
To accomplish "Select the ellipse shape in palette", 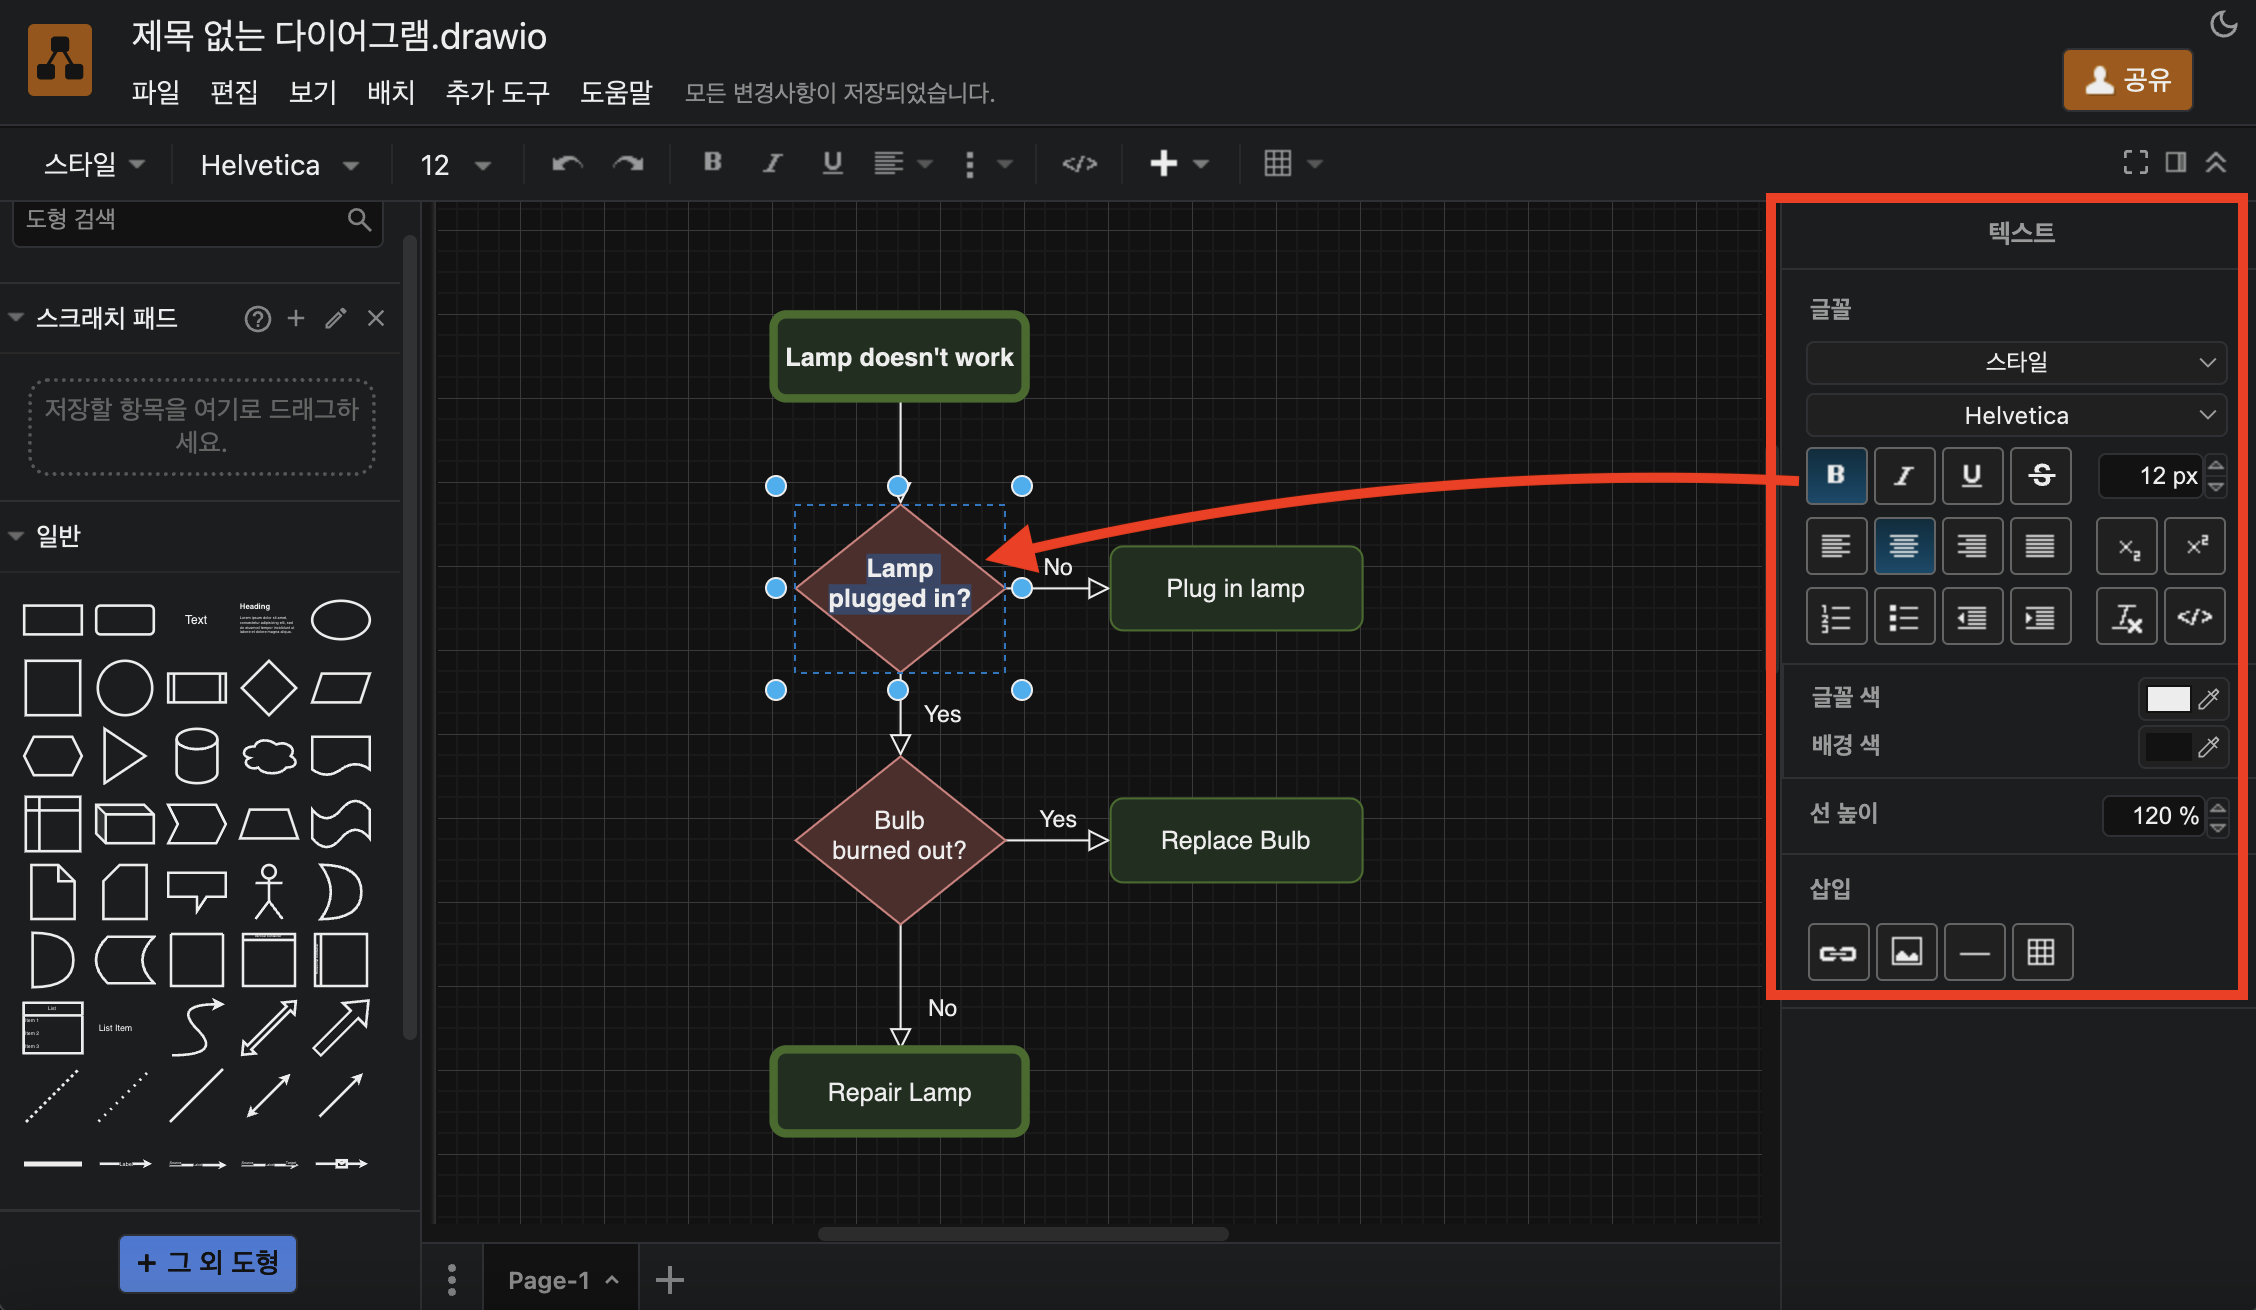I will 341,620.
